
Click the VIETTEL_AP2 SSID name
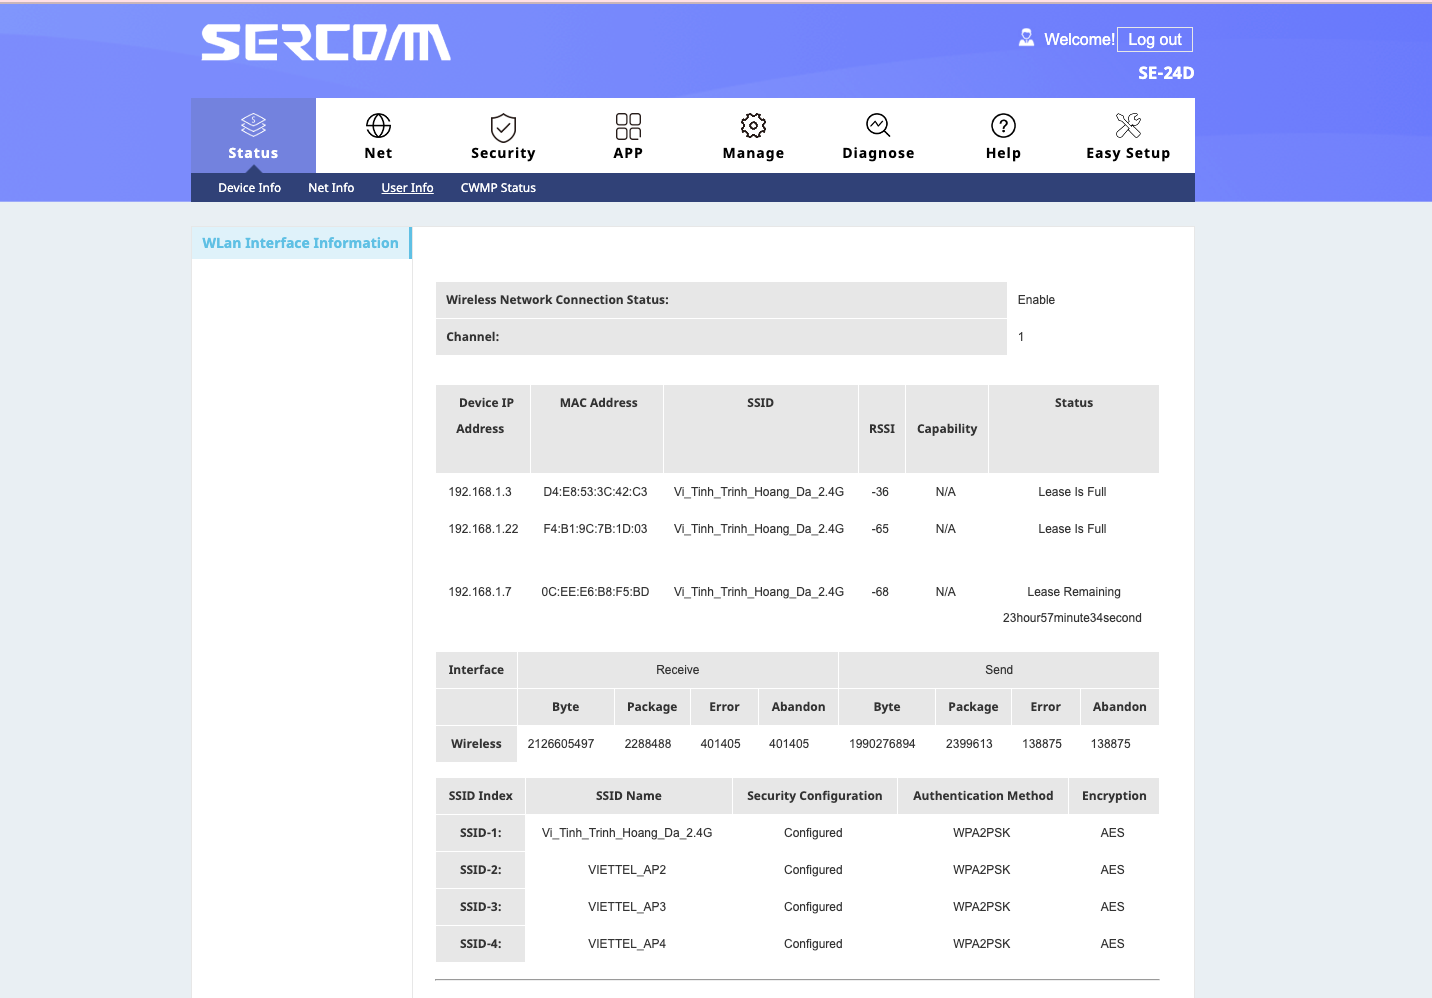[627, 870]
